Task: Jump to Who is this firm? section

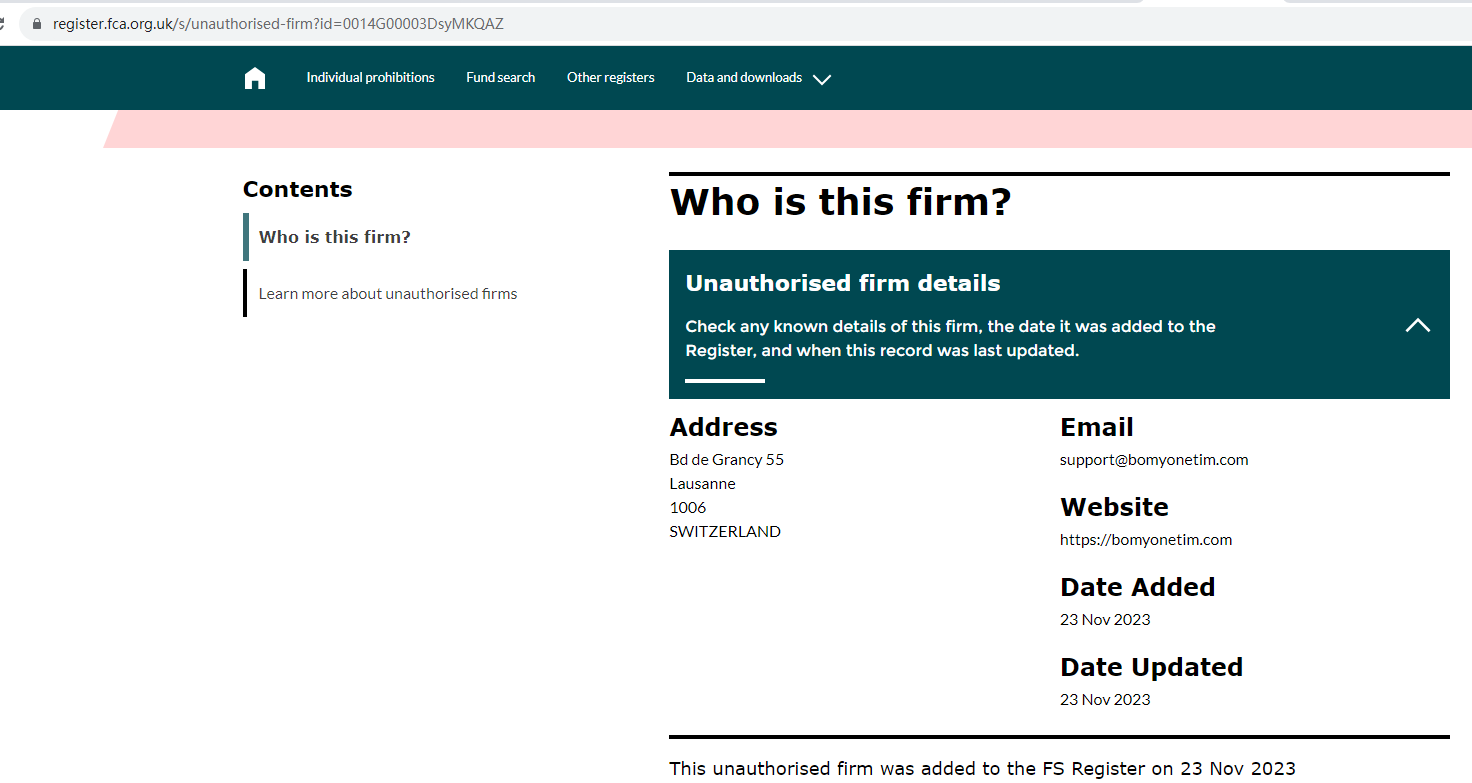Action: click(x=334, y=237)
